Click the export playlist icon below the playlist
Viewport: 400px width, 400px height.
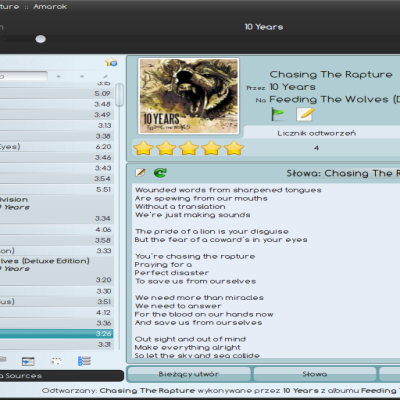tap(28, 361)
